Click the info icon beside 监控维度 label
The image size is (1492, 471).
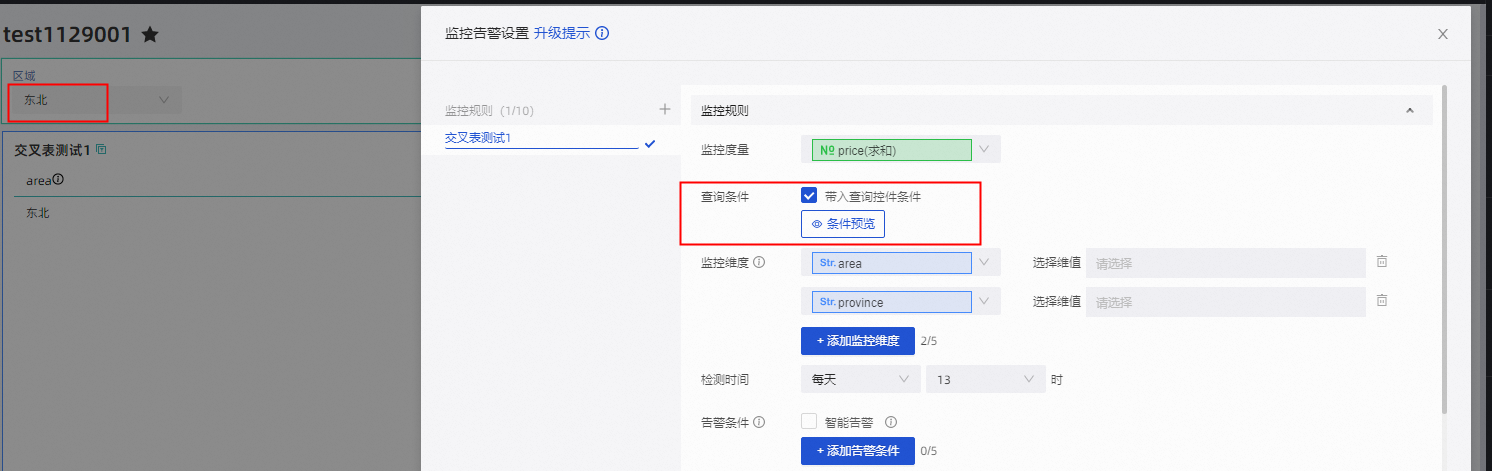[x=759, y=263]
